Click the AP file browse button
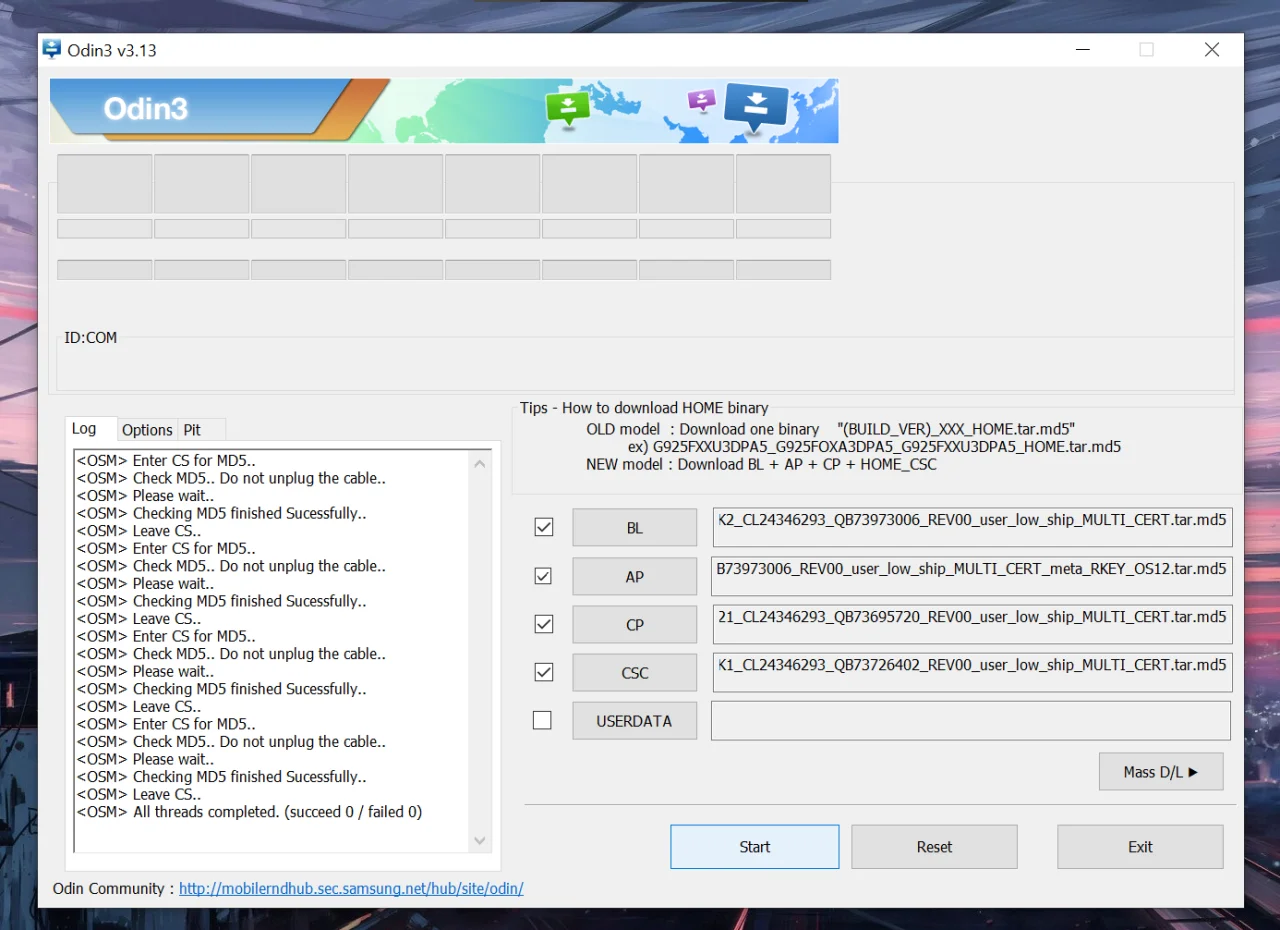 coord(634,576)
